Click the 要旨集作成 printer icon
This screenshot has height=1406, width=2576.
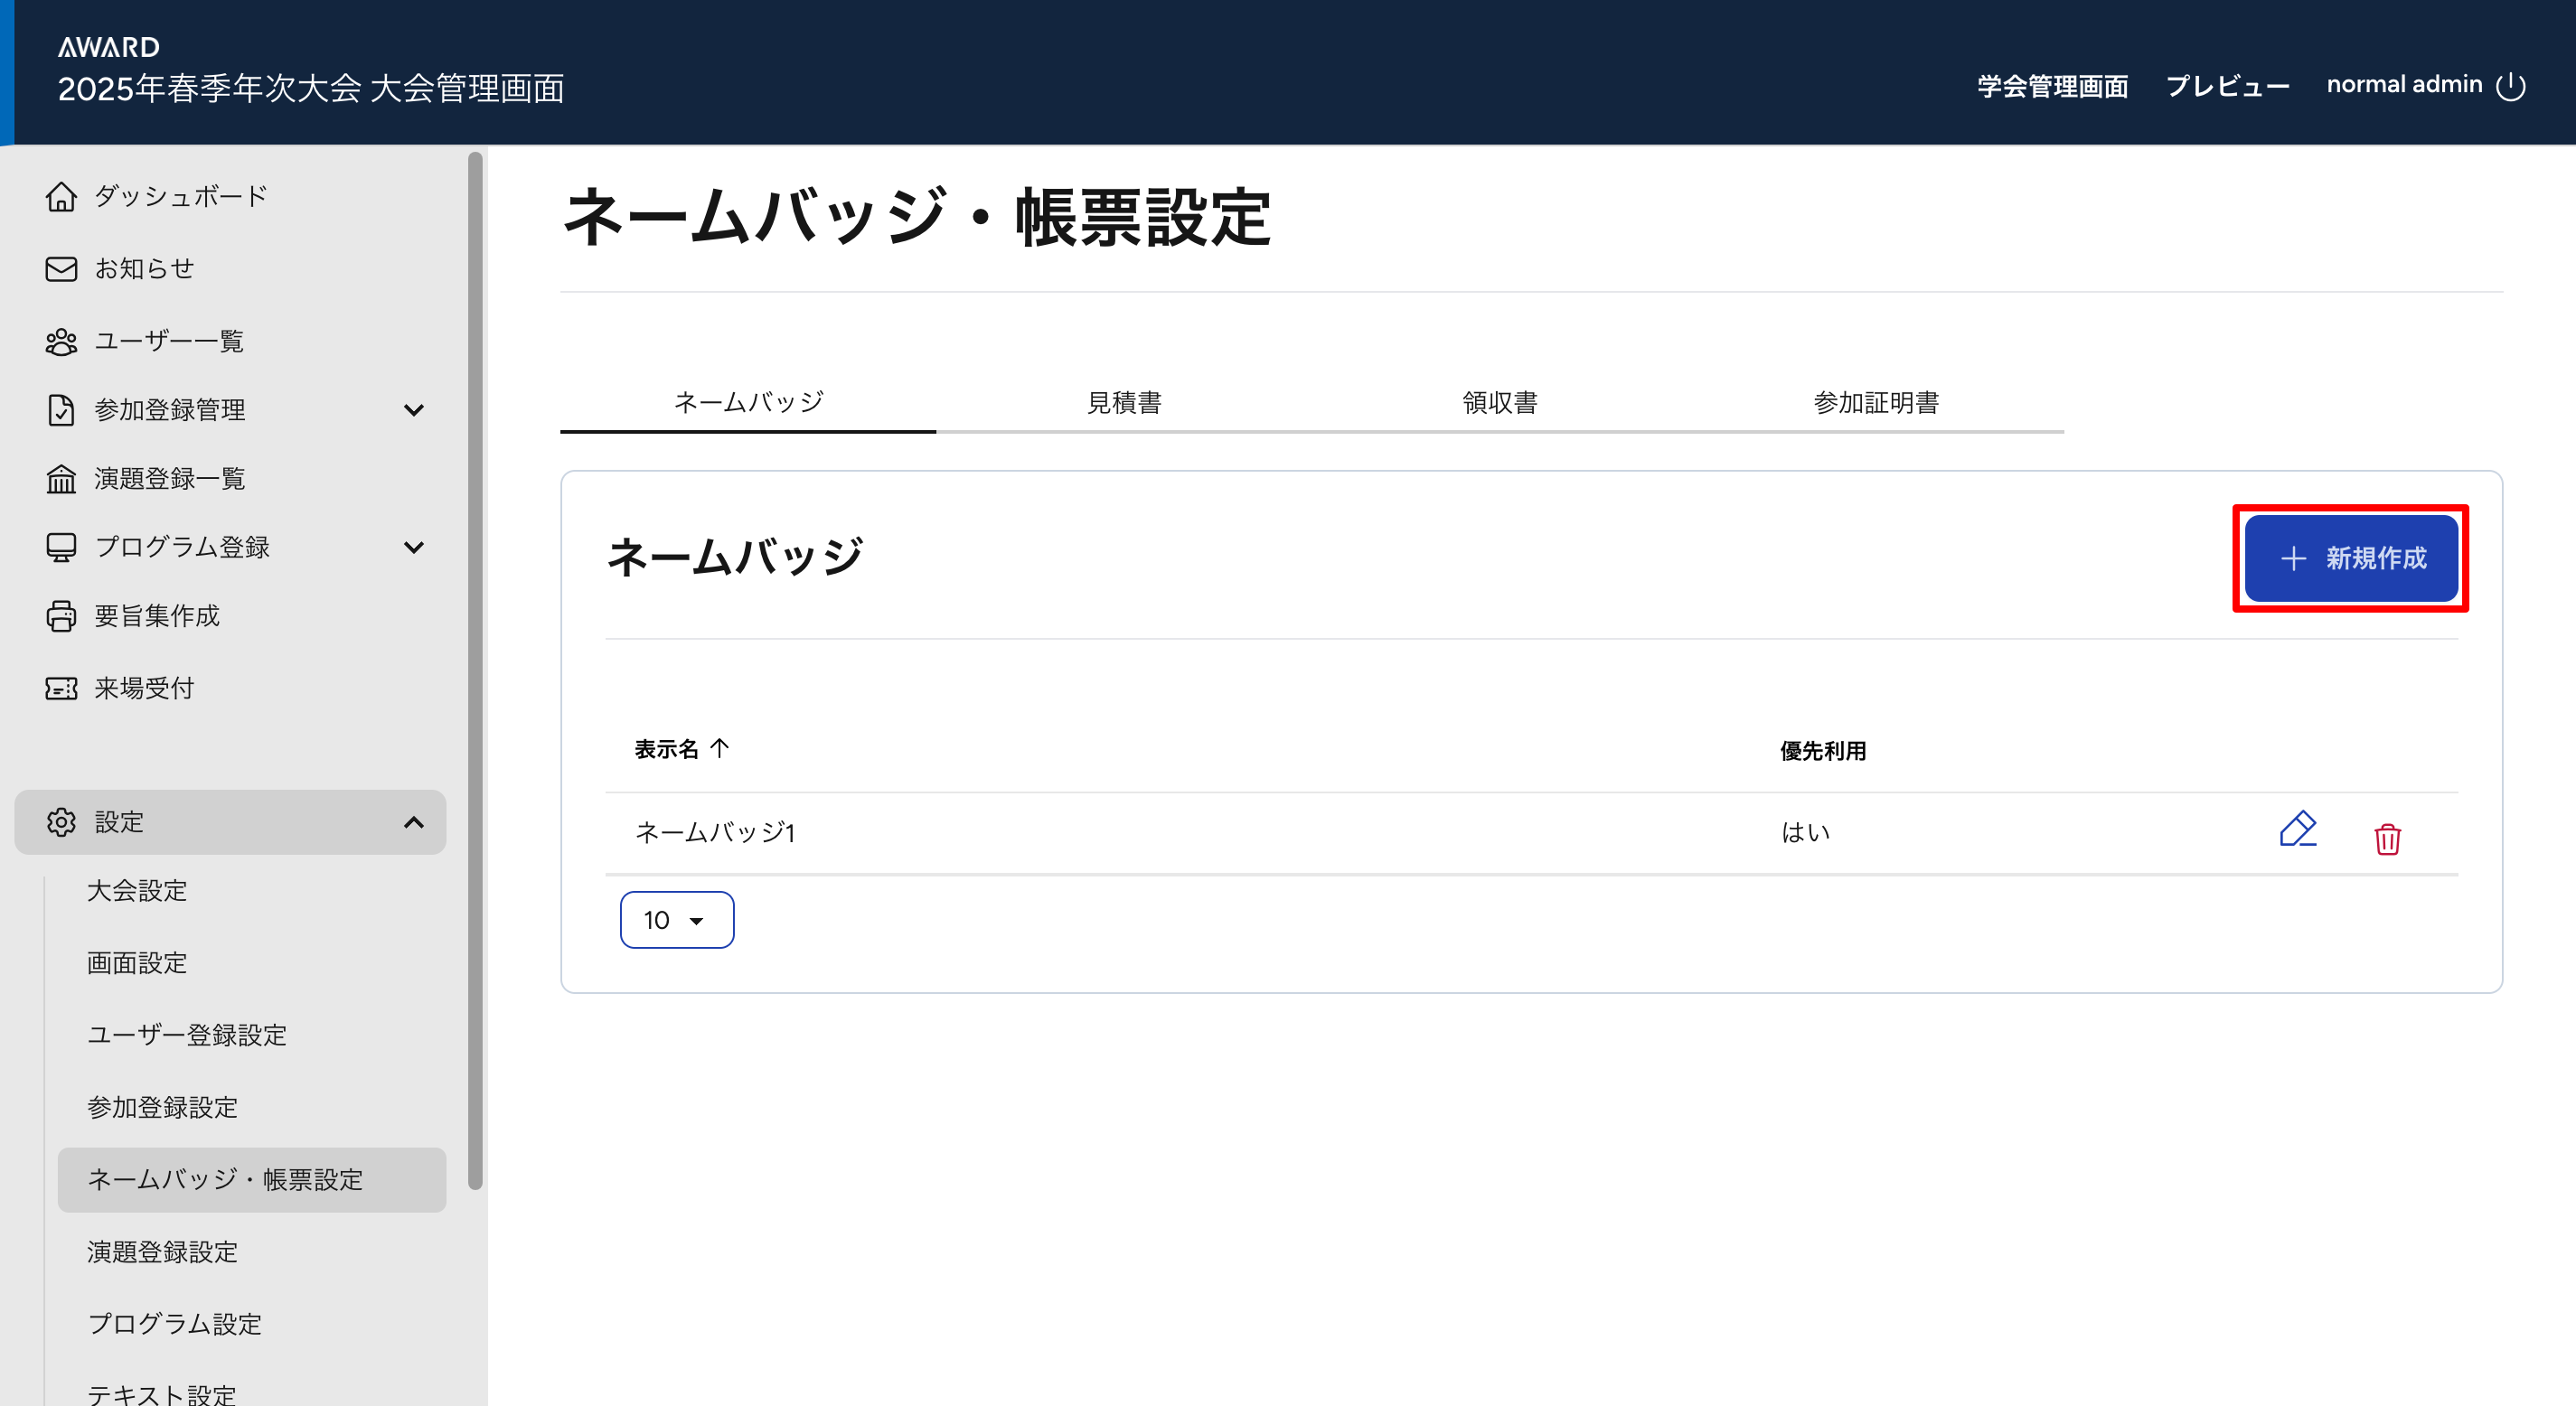61,616
